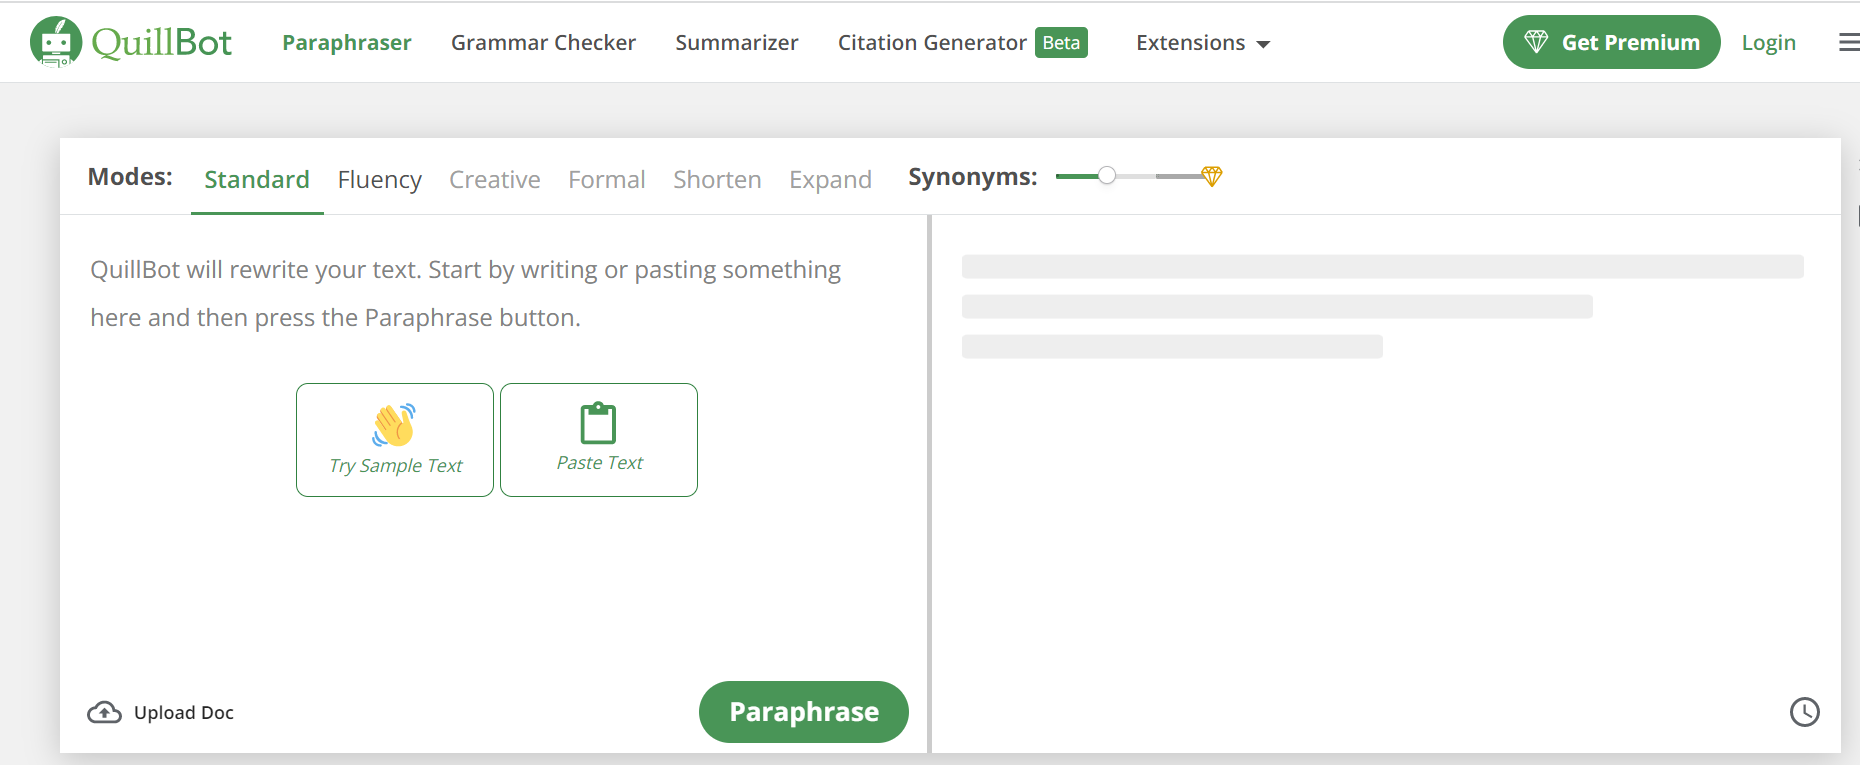Open the hamburger menu icon
Image resolution: width=1860 pixels, height=765 pixels.
tap(1849, 42)
